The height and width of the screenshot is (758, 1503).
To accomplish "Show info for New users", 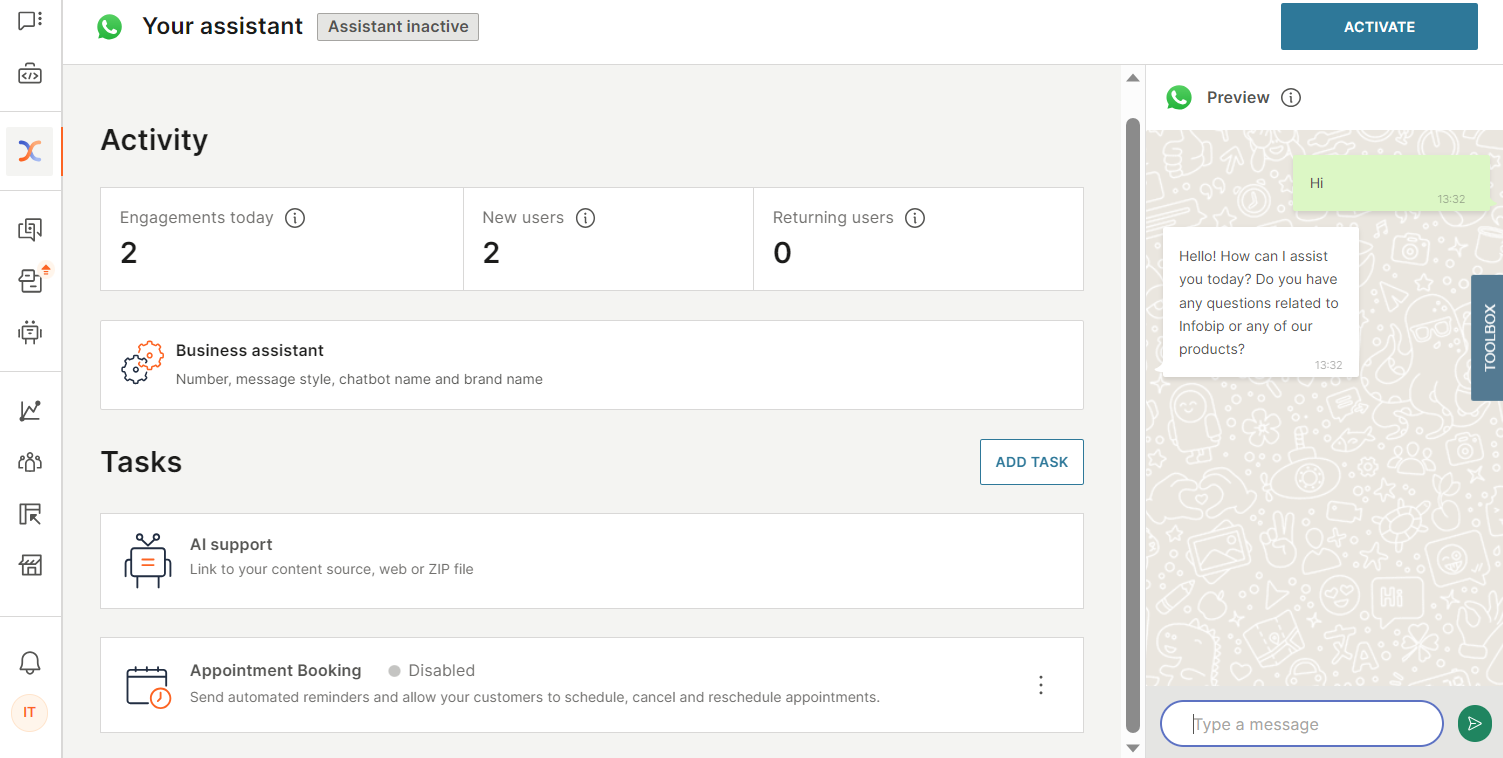I will (586, 218).
